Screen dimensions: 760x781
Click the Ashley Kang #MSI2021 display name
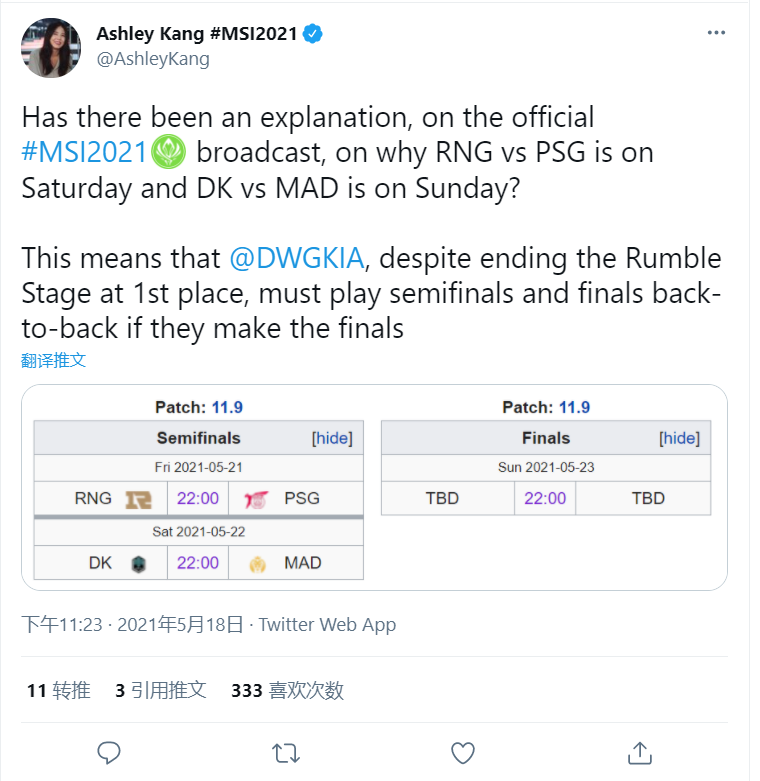(x=197, y=34)
